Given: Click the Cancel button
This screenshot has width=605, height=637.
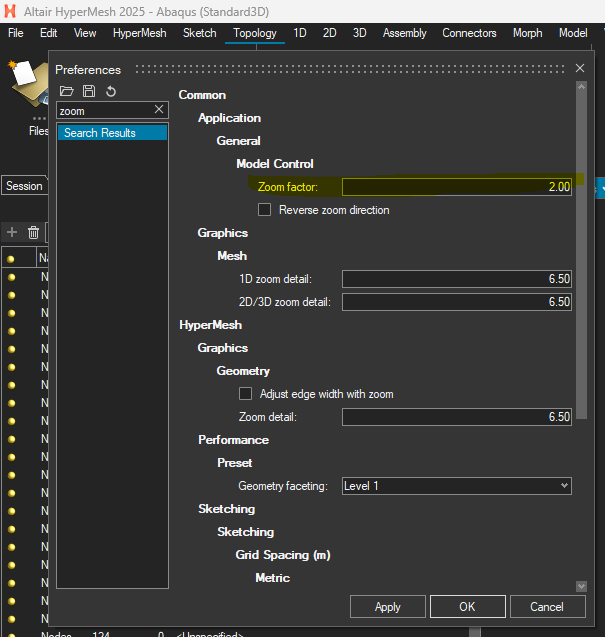Looking at the screenshot, I should [547, 607].
